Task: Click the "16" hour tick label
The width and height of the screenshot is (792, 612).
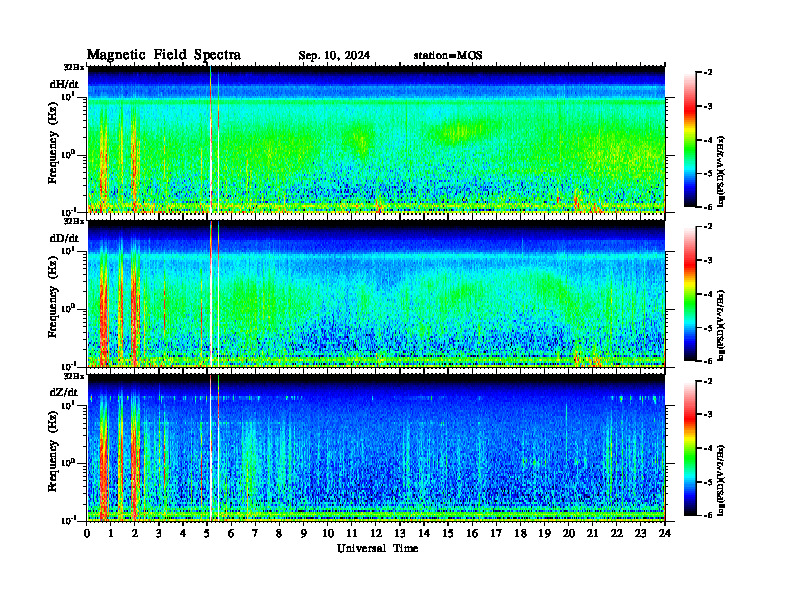Action: 472,533
